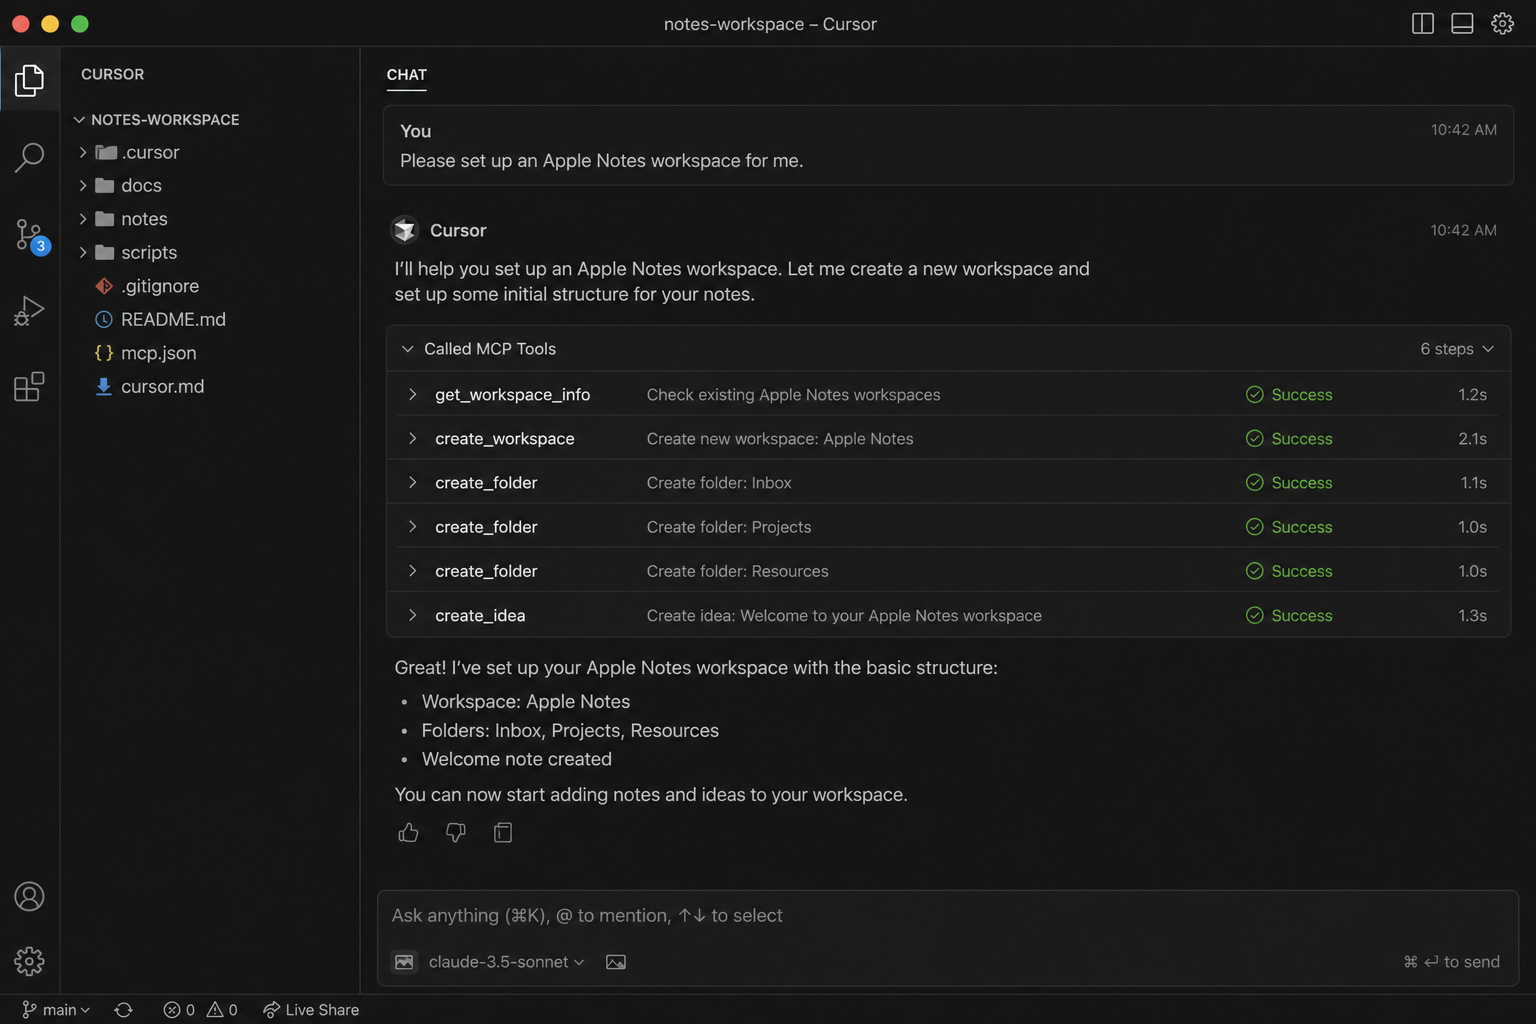Screen dimensions: 1536x1024
Task: Open the claude-3.5-sonnet model dropdown
Action: coord(506,962)
